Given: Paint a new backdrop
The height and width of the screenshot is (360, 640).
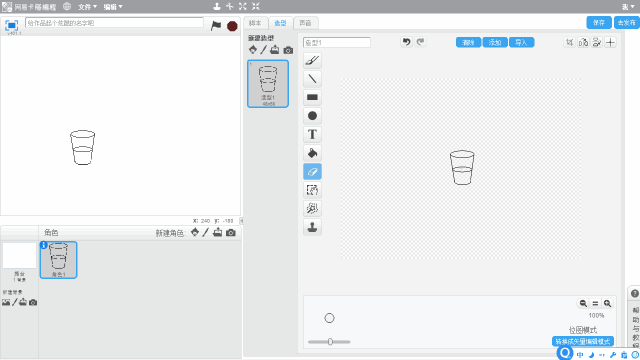Looking at the screenshot, I should point(15,302).
